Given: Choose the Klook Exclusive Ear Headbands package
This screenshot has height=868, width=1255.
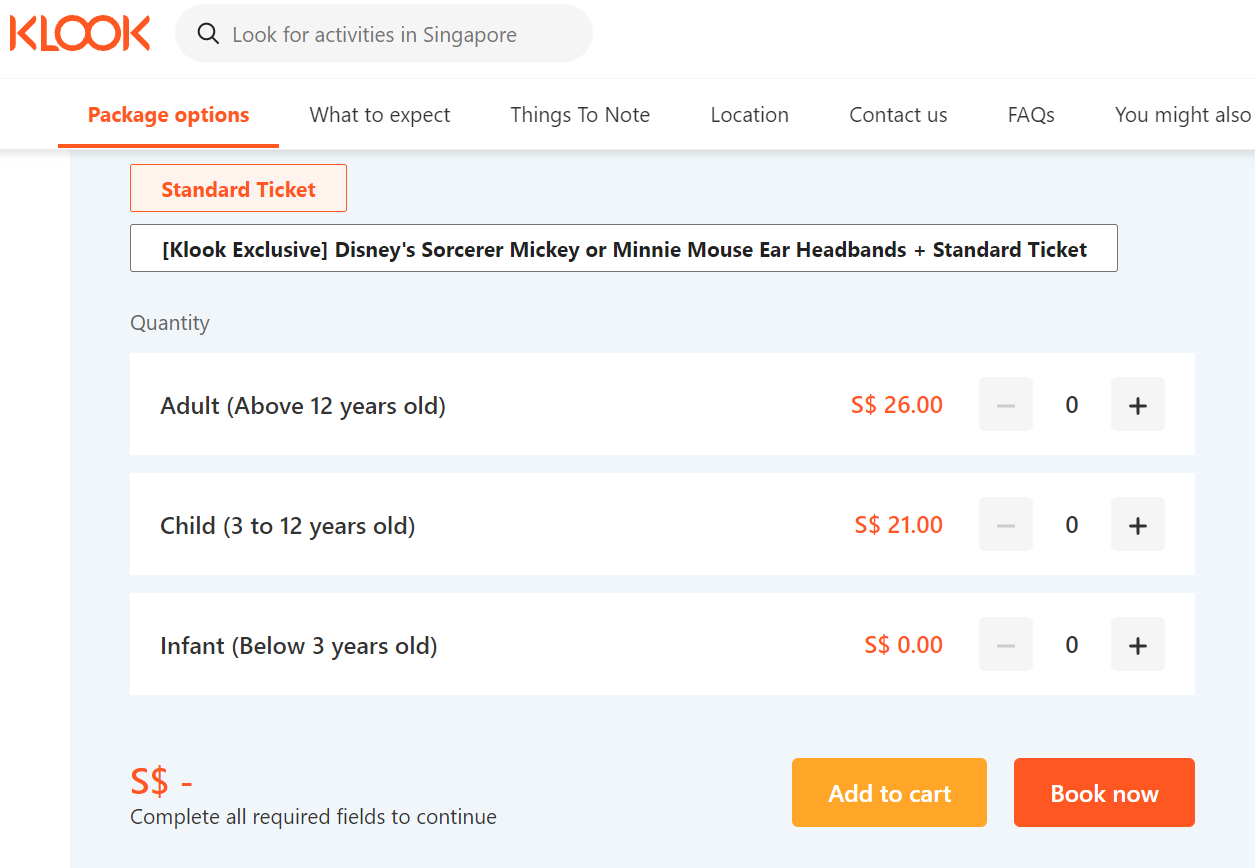Looking at the screenshot, I should (x=623, y=249).
